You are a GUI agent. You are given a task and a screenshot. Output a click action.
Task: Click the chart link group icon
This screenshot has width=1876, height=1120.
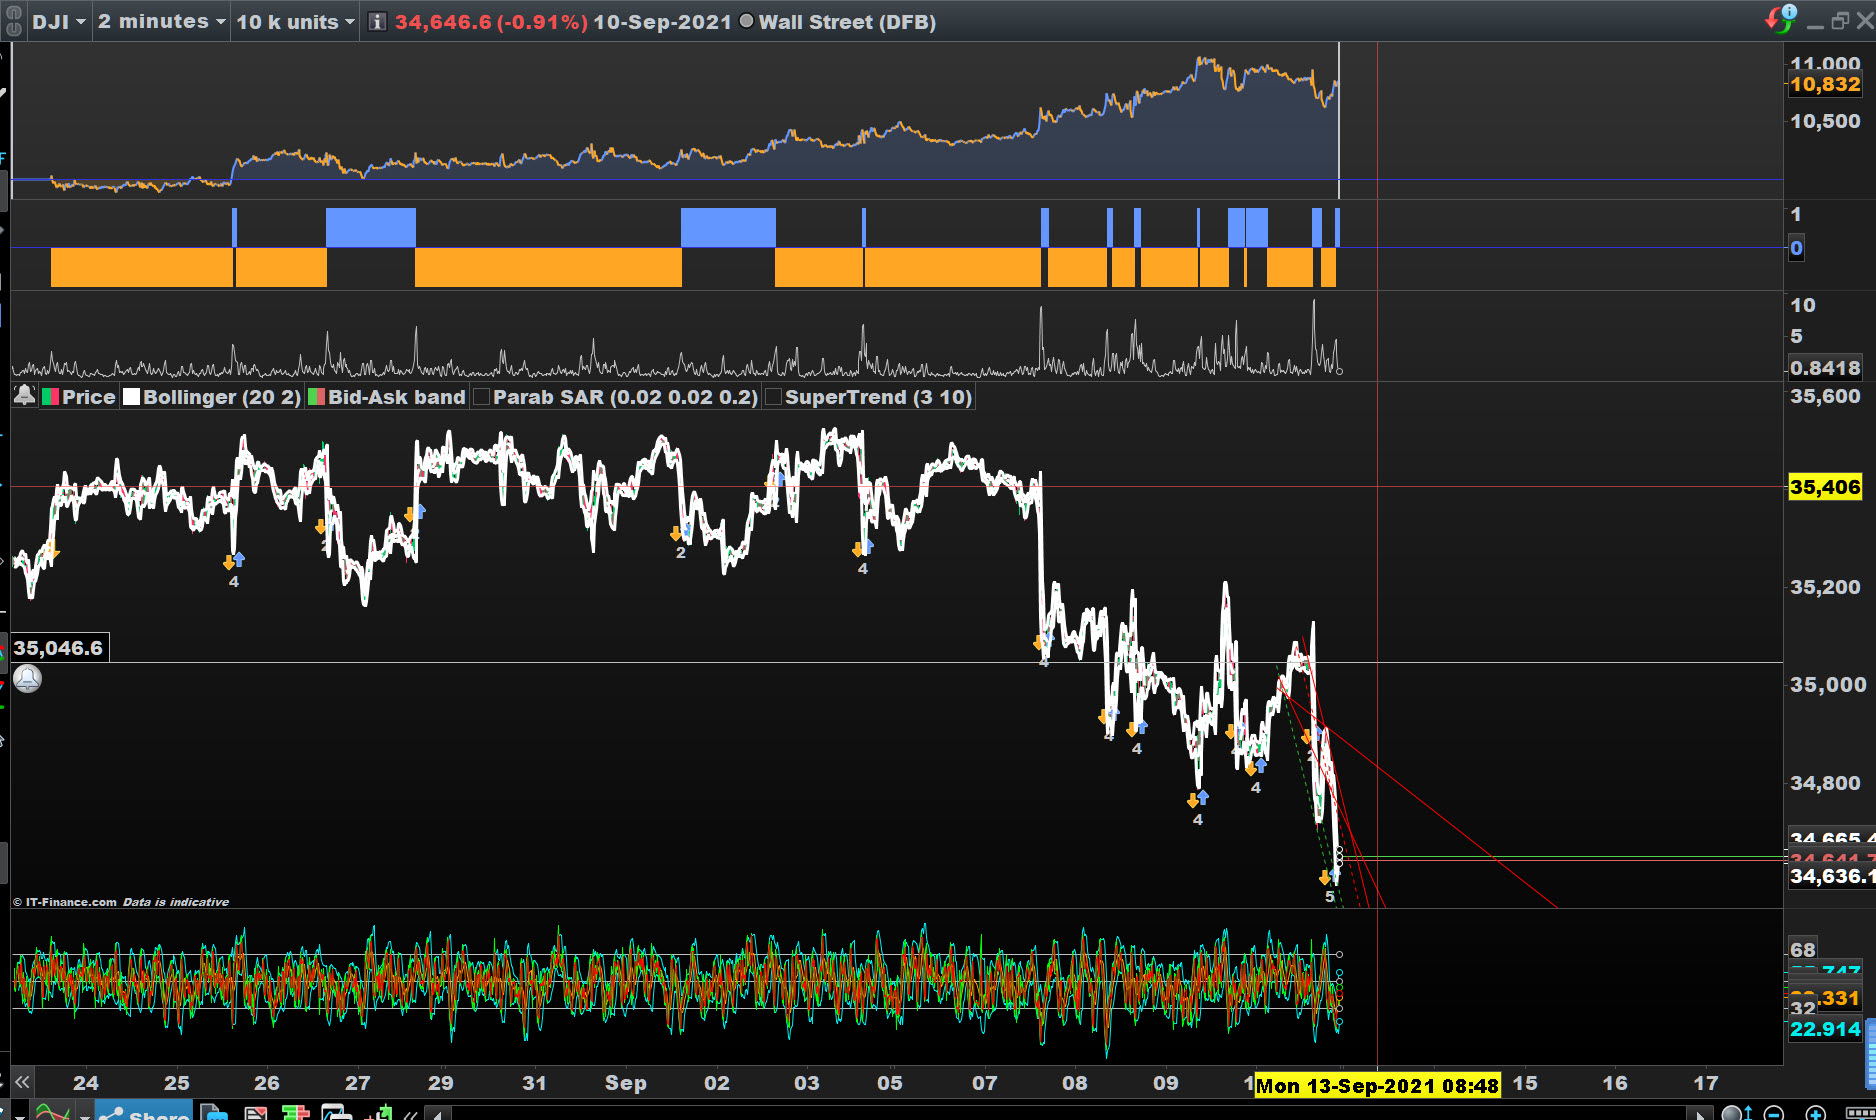pos(14,22)
